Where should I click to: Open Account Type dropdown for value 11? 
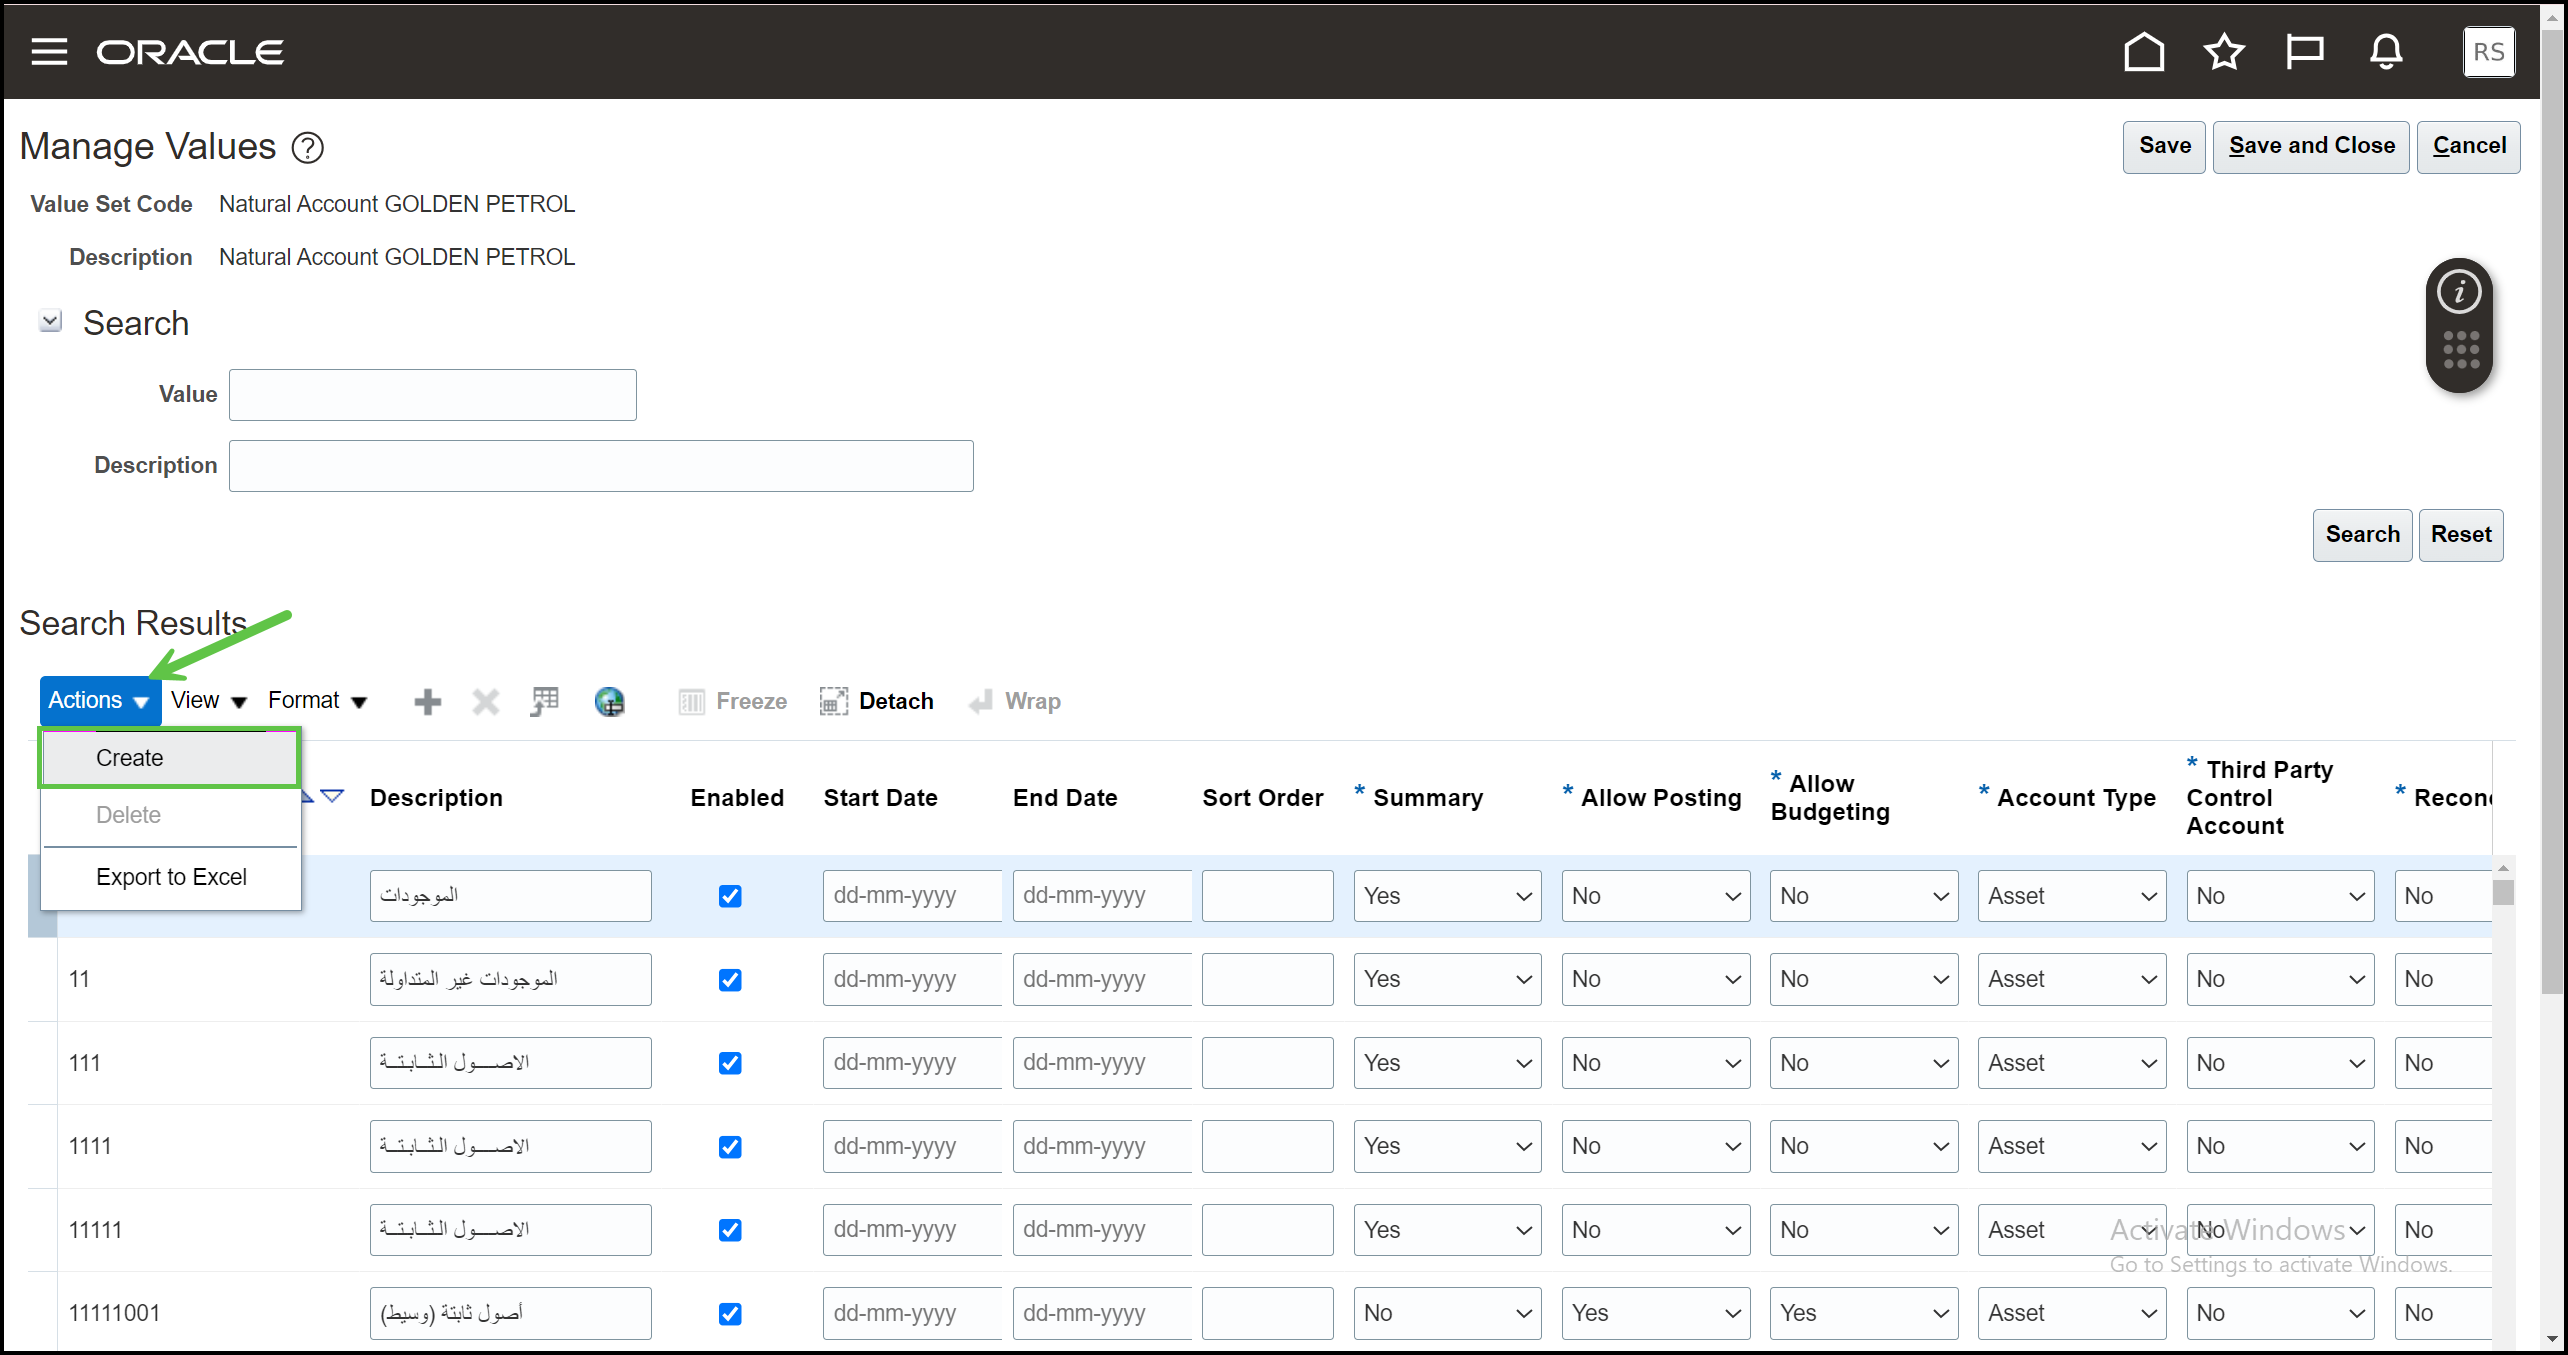(2071, 980)
